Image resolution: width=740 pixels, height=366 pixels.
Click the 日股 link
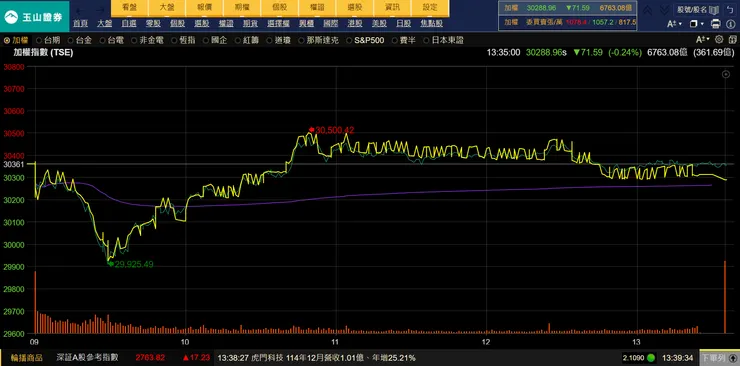tap(404, 24)
